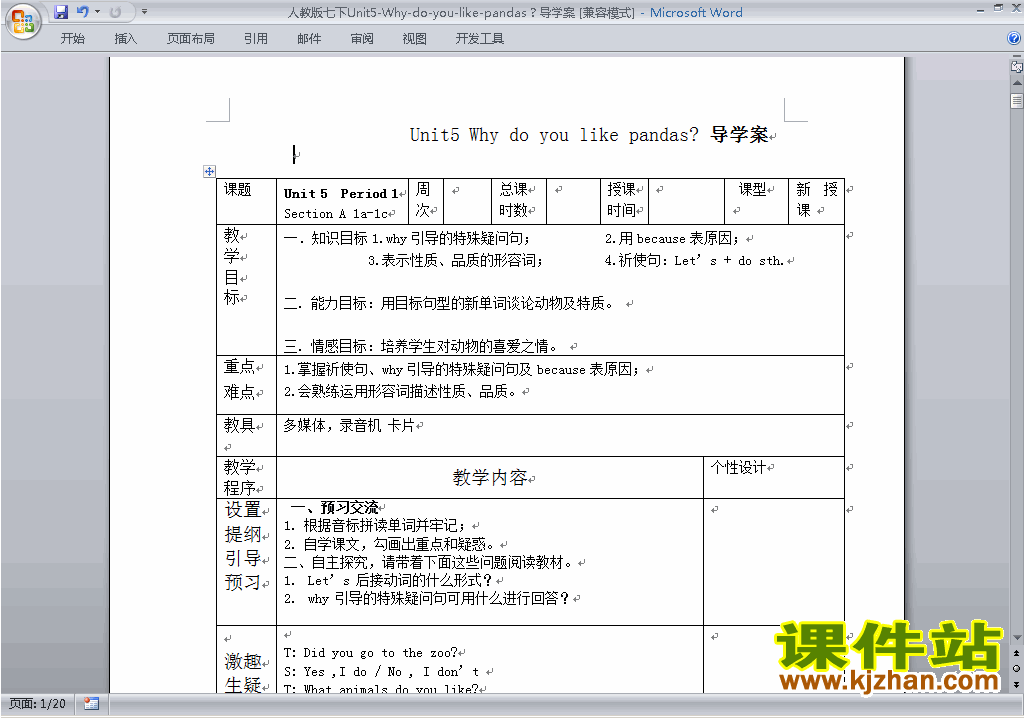Click the vertical scrollbar up arrow
Image resolution: width=1024 pixels, height=718 pixels.
tap(1016, 83)
